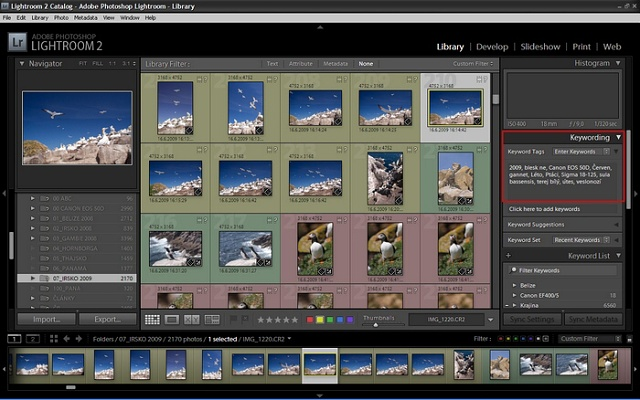Open the Metadata menu
640x400 pixels.
pos(86,18)
